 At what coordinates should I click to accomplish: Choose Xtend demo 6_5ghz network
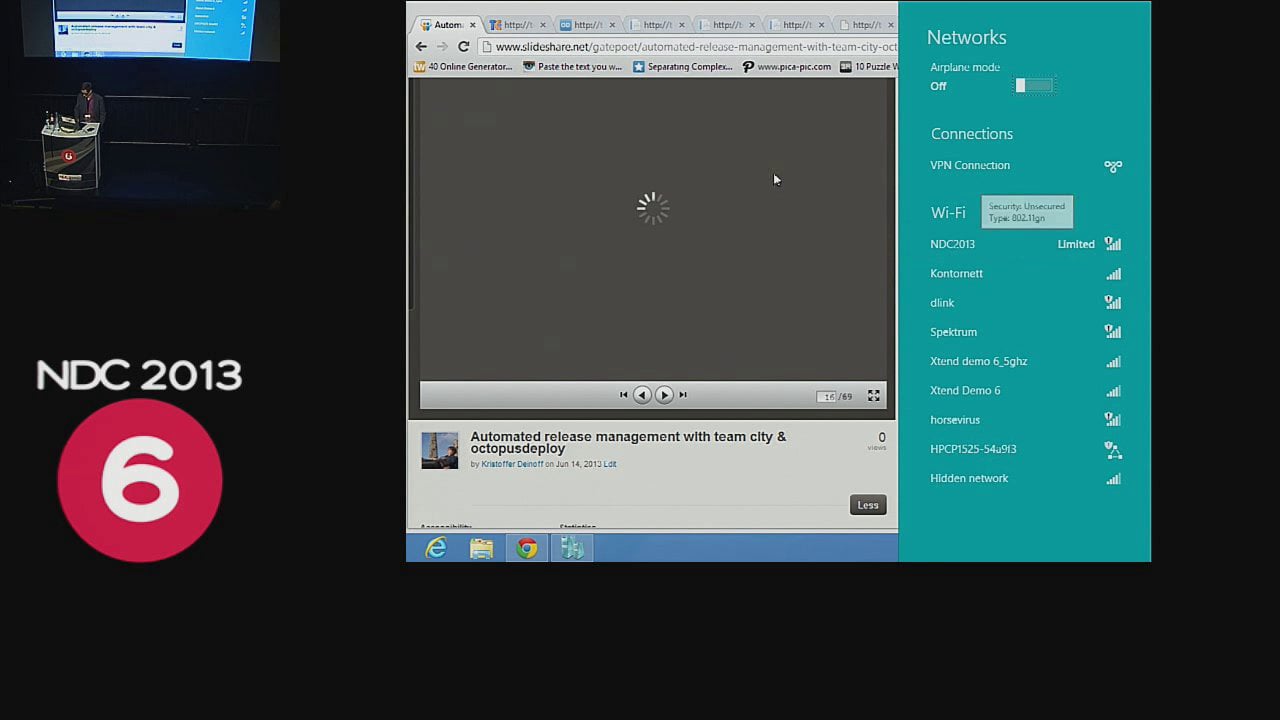point(1025,361)
